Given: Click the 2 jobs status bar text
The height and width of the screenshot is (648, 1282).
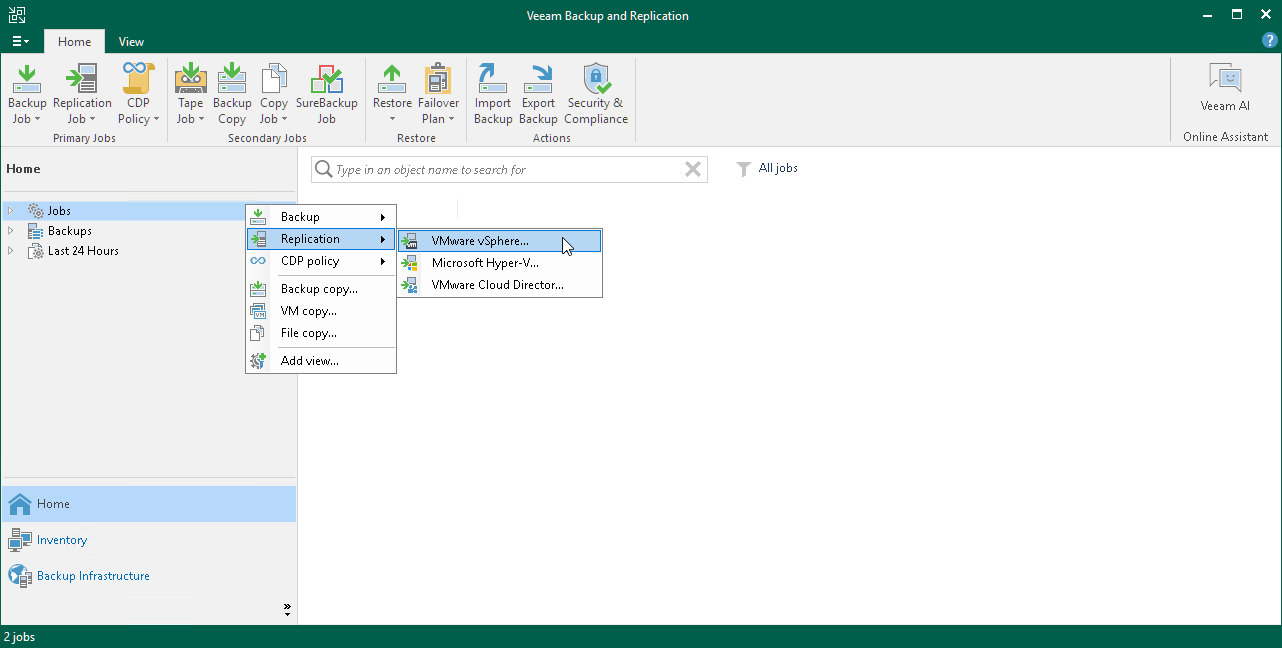Looking at the screenshot, I should coord(19,637).
